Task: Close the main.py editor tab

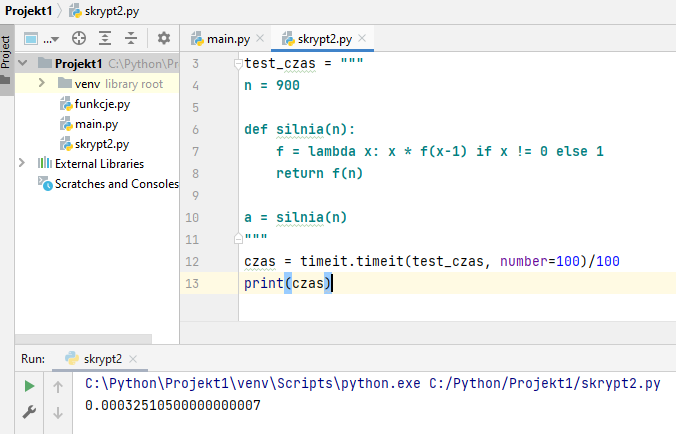Action: tap(260, 39)
